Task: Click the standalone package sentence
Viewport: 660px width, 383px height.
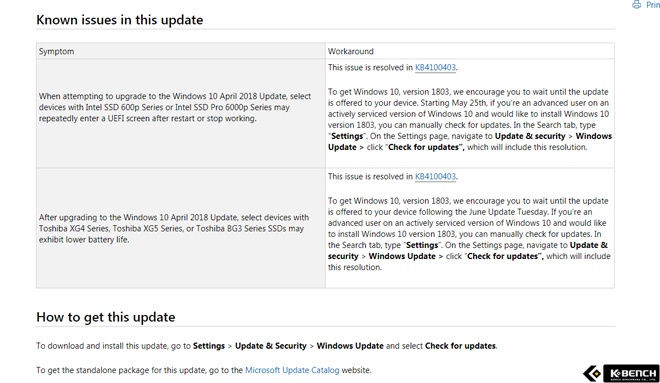Action: pos(204,370)
